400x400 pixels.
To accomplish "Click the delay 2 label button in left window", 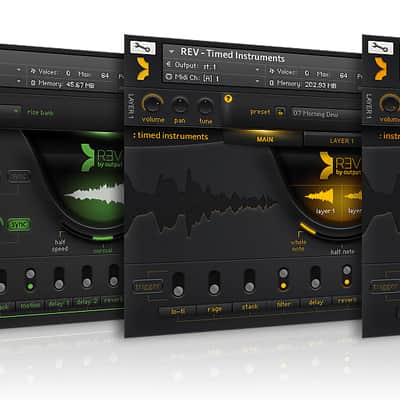I will coord(87,302).
